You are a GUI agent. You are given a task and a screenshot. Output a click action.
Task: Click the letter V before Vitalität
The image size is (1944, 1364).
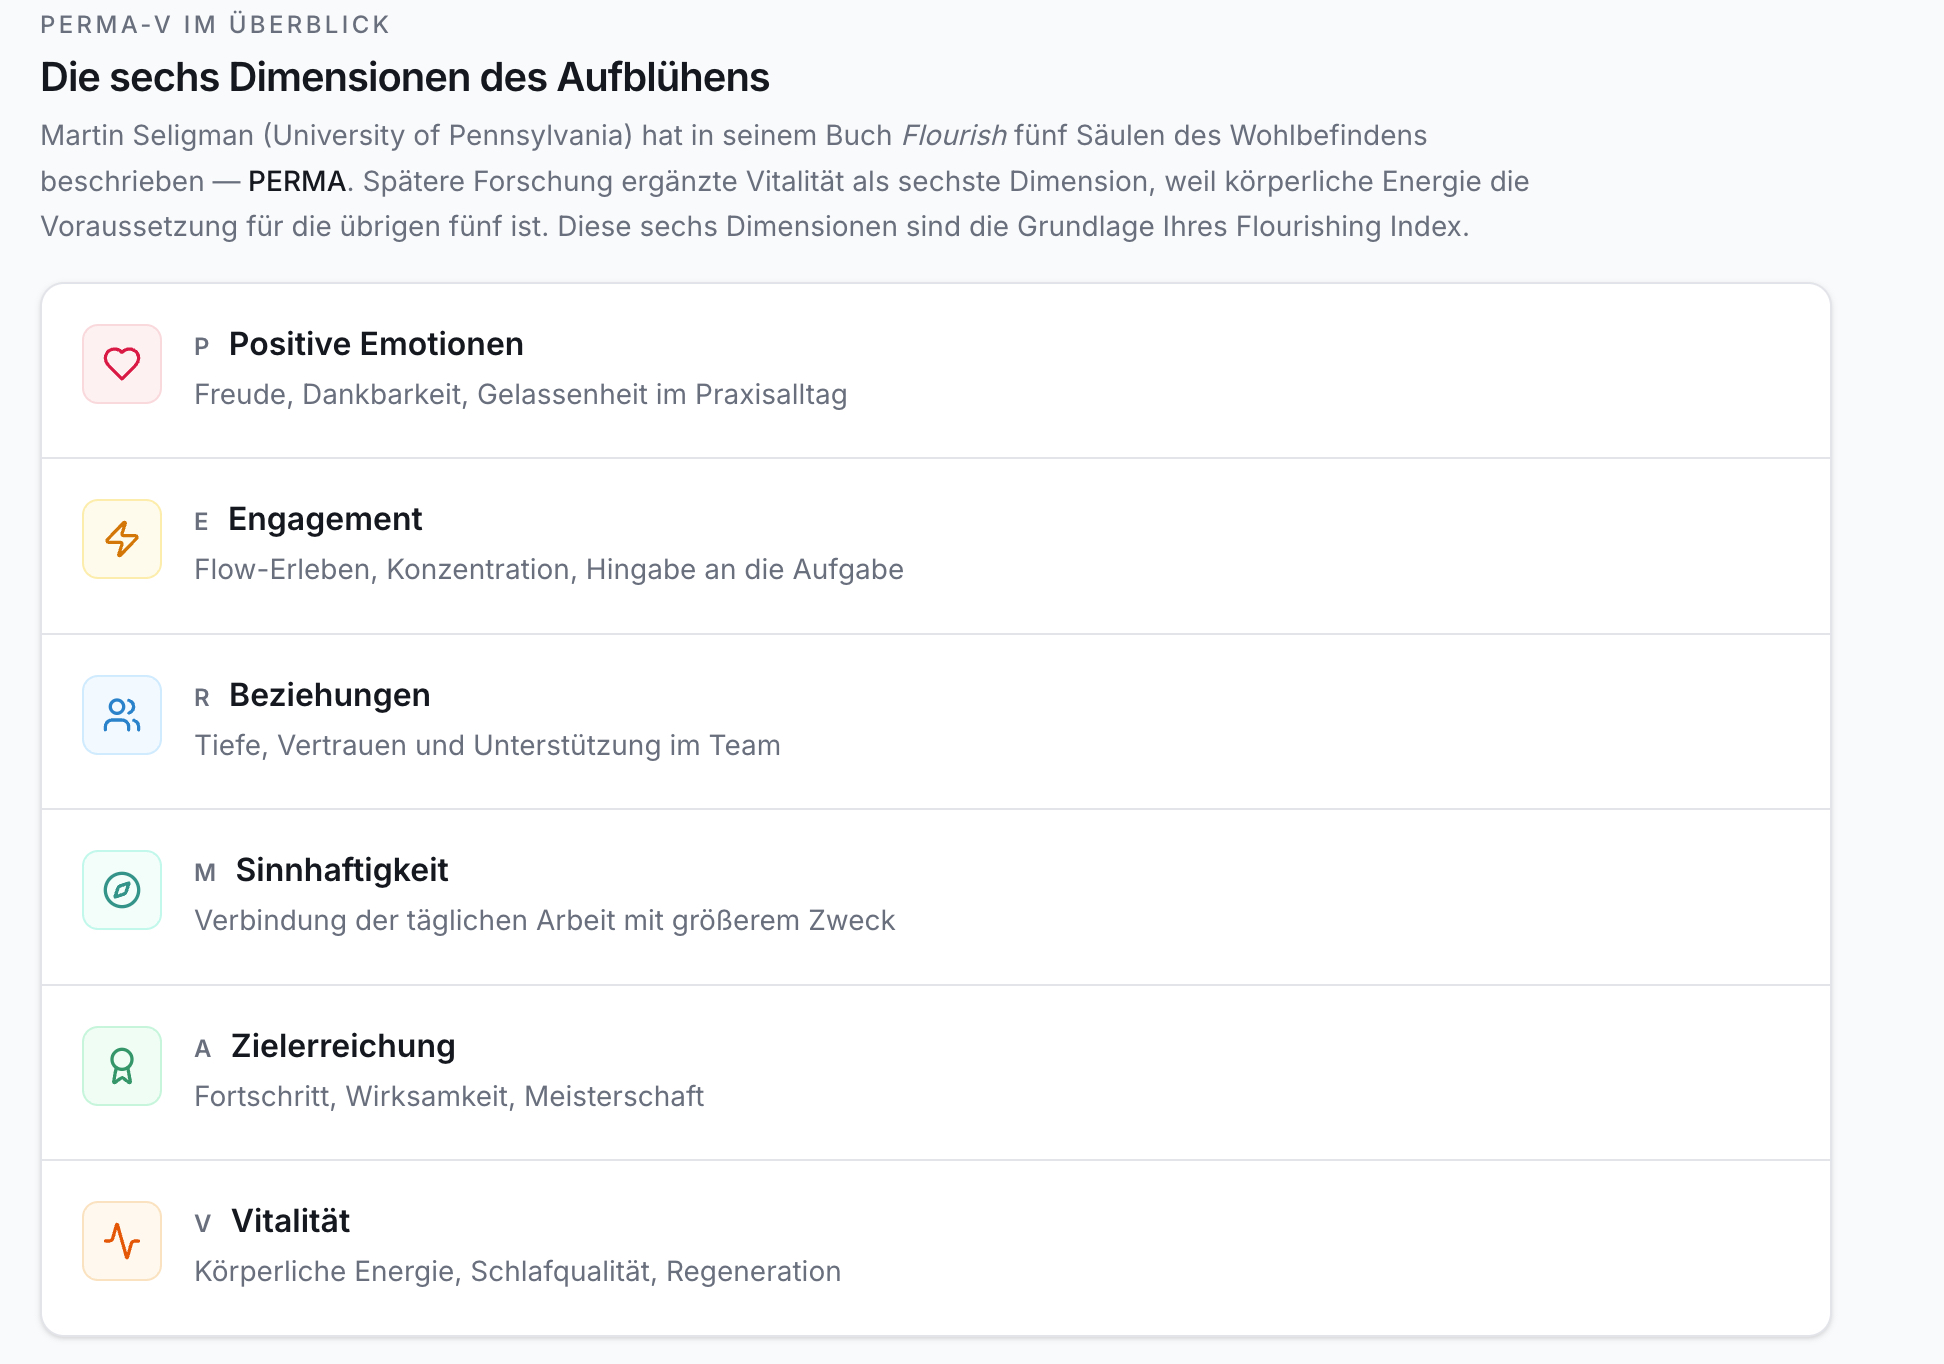[203, 1224]
